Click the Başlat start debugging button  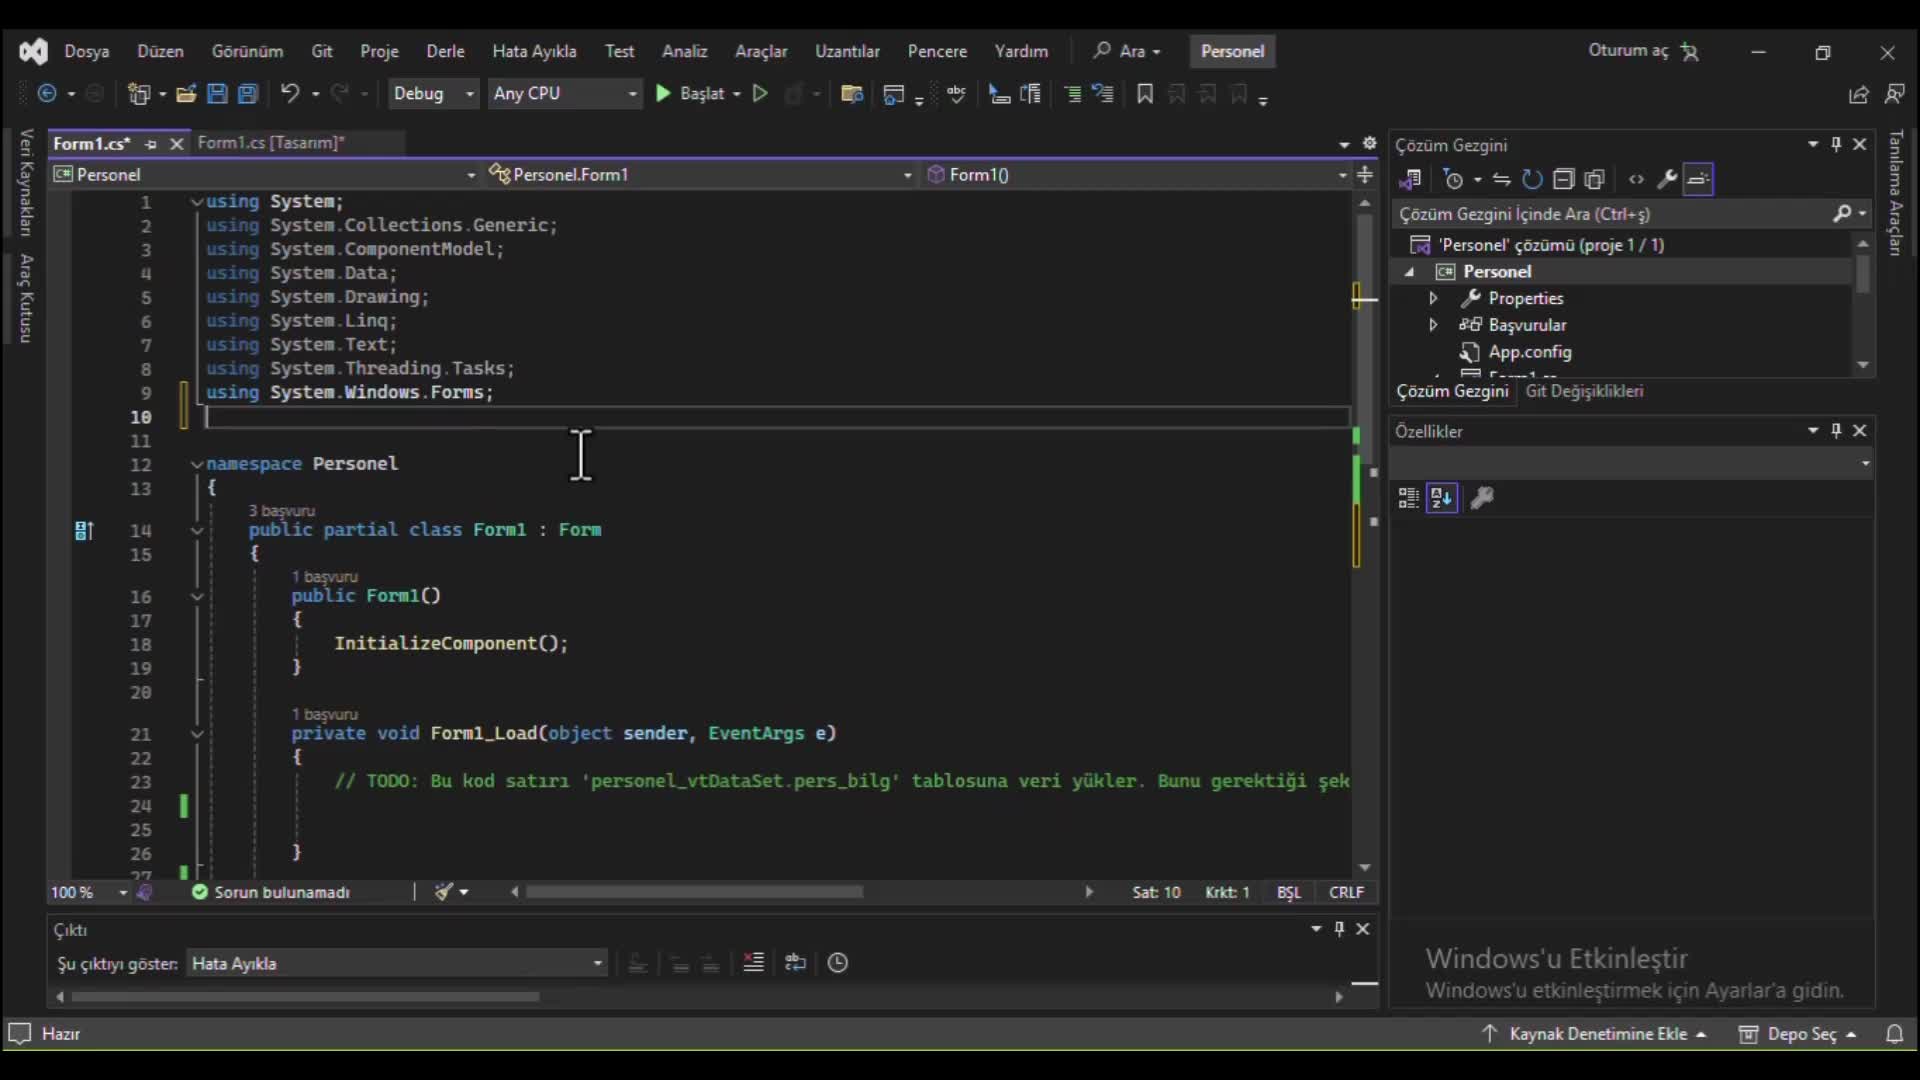(x=690, y=94)
